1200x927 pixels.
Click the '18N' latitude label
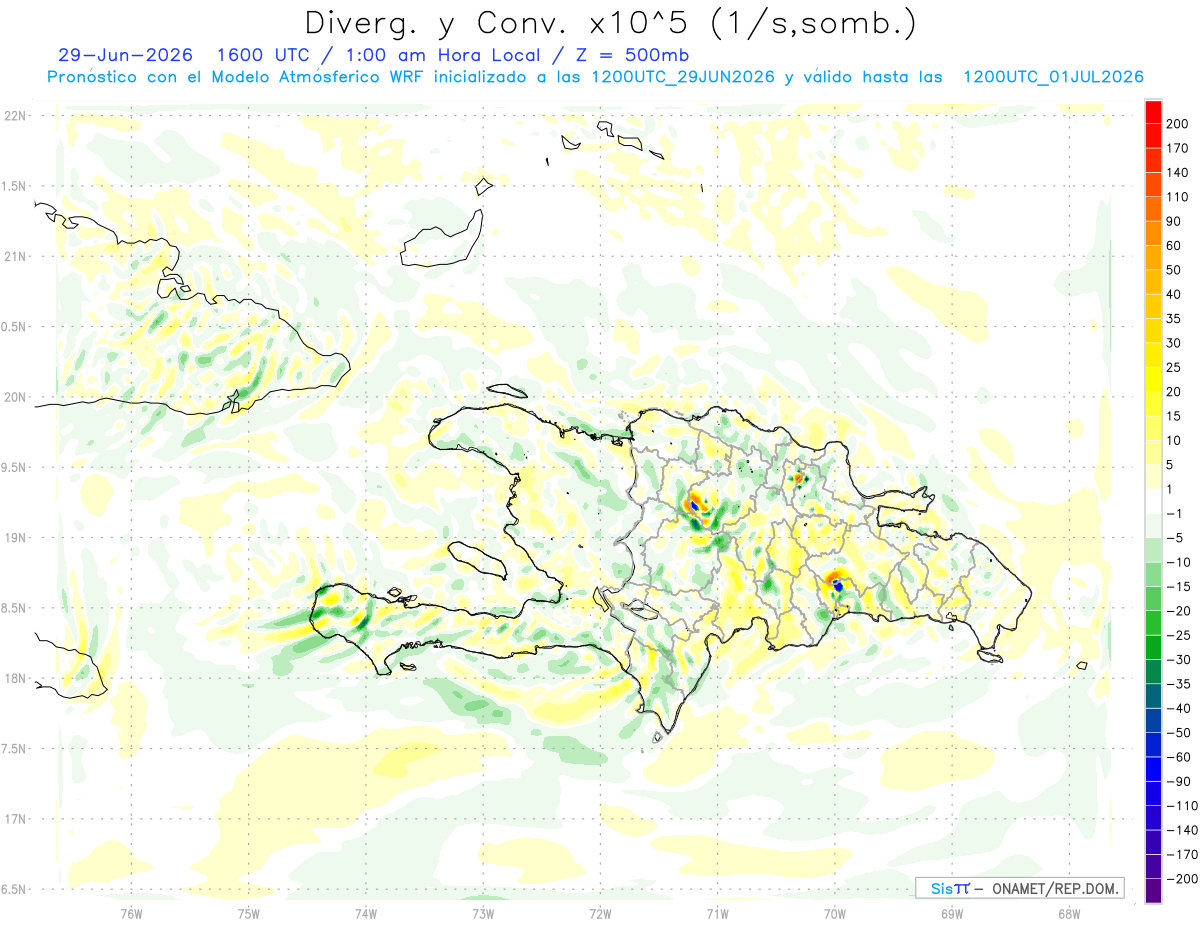pos(15,678)
